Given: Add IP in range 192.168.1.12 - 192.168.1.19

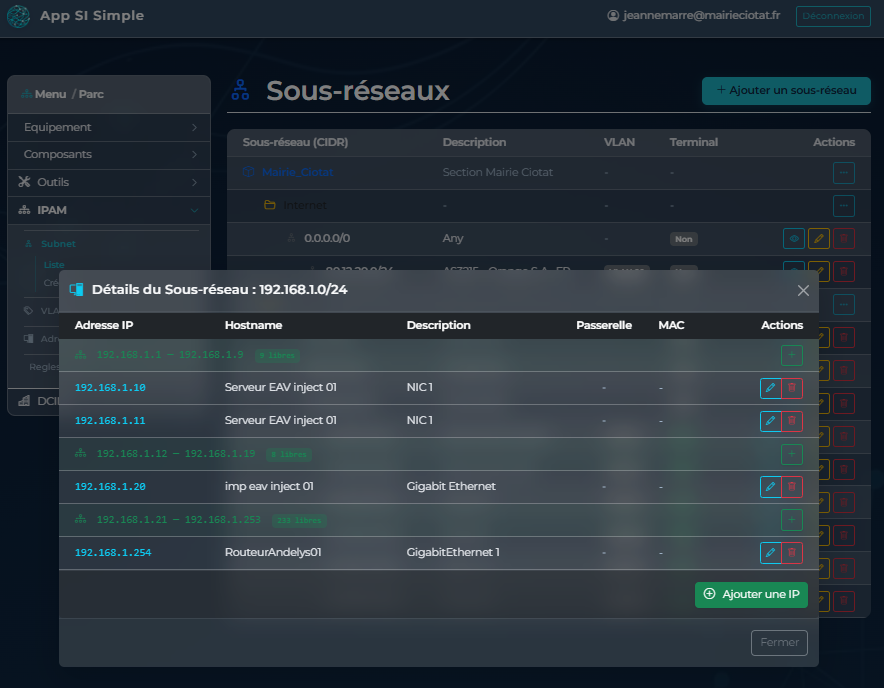Looking at the screenshot, I should coord(792,454).
